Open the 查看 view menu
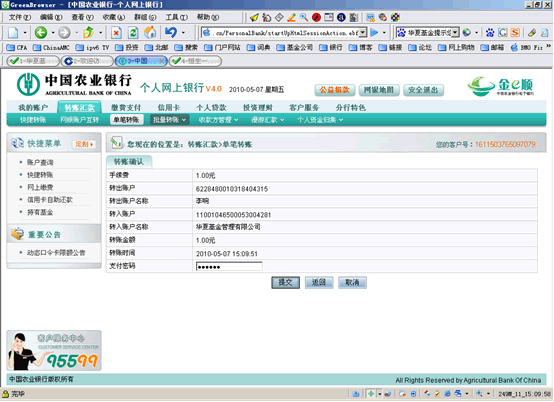Image resolution: width=554 pixels, height=402 pixels. click(82, 17)
